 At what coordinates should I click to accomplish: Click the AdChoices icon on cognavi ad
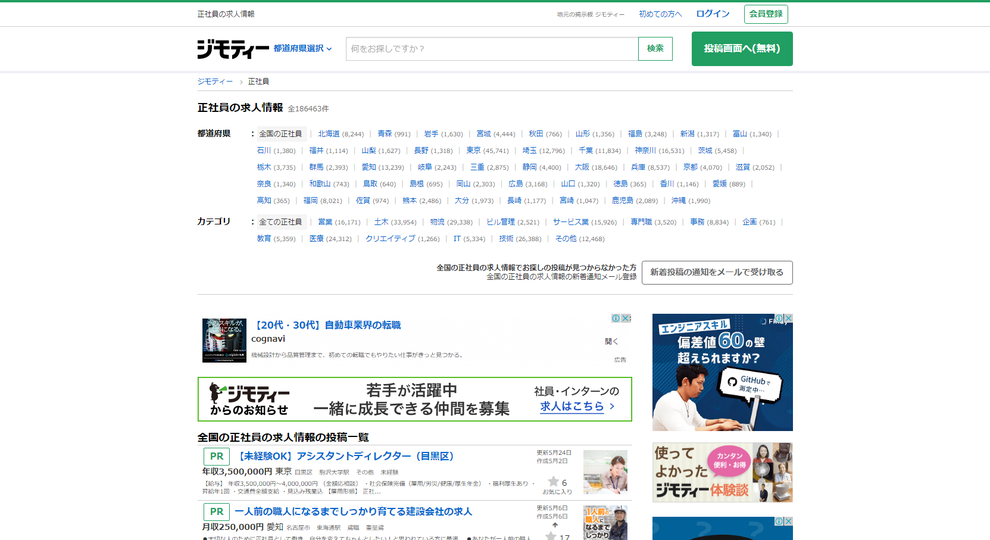pos(616,318)
